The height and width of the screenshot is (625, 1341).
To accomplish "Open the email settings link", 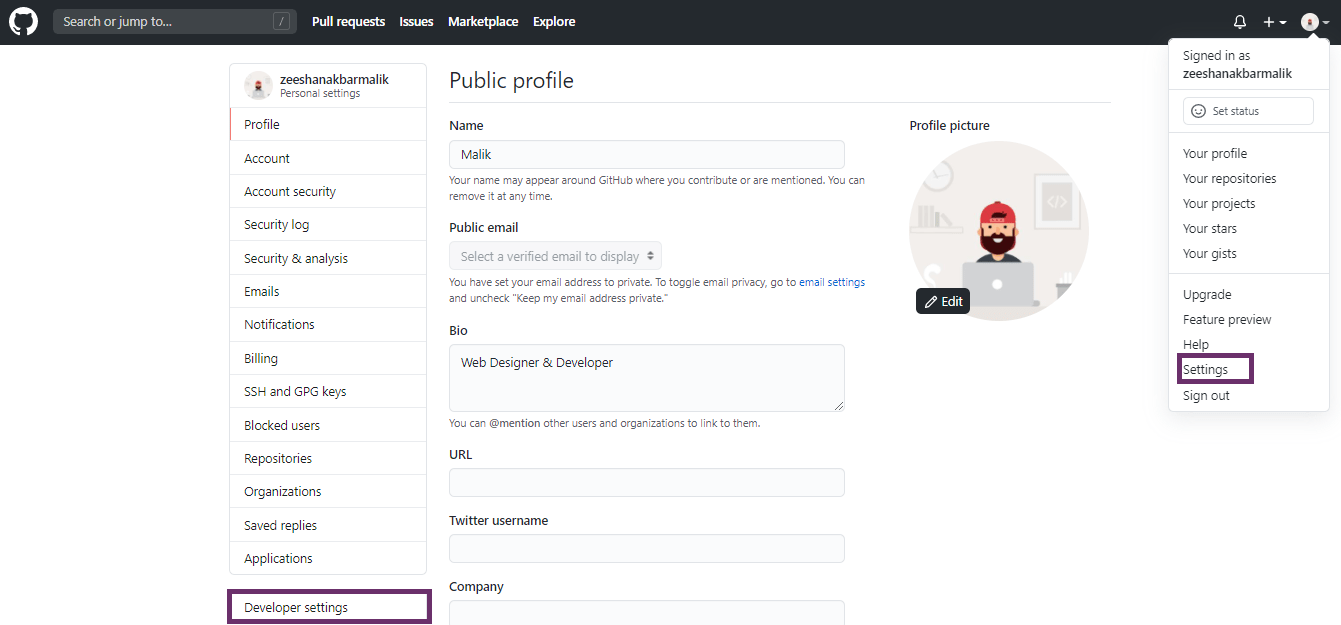I will [x=832, y=281].
